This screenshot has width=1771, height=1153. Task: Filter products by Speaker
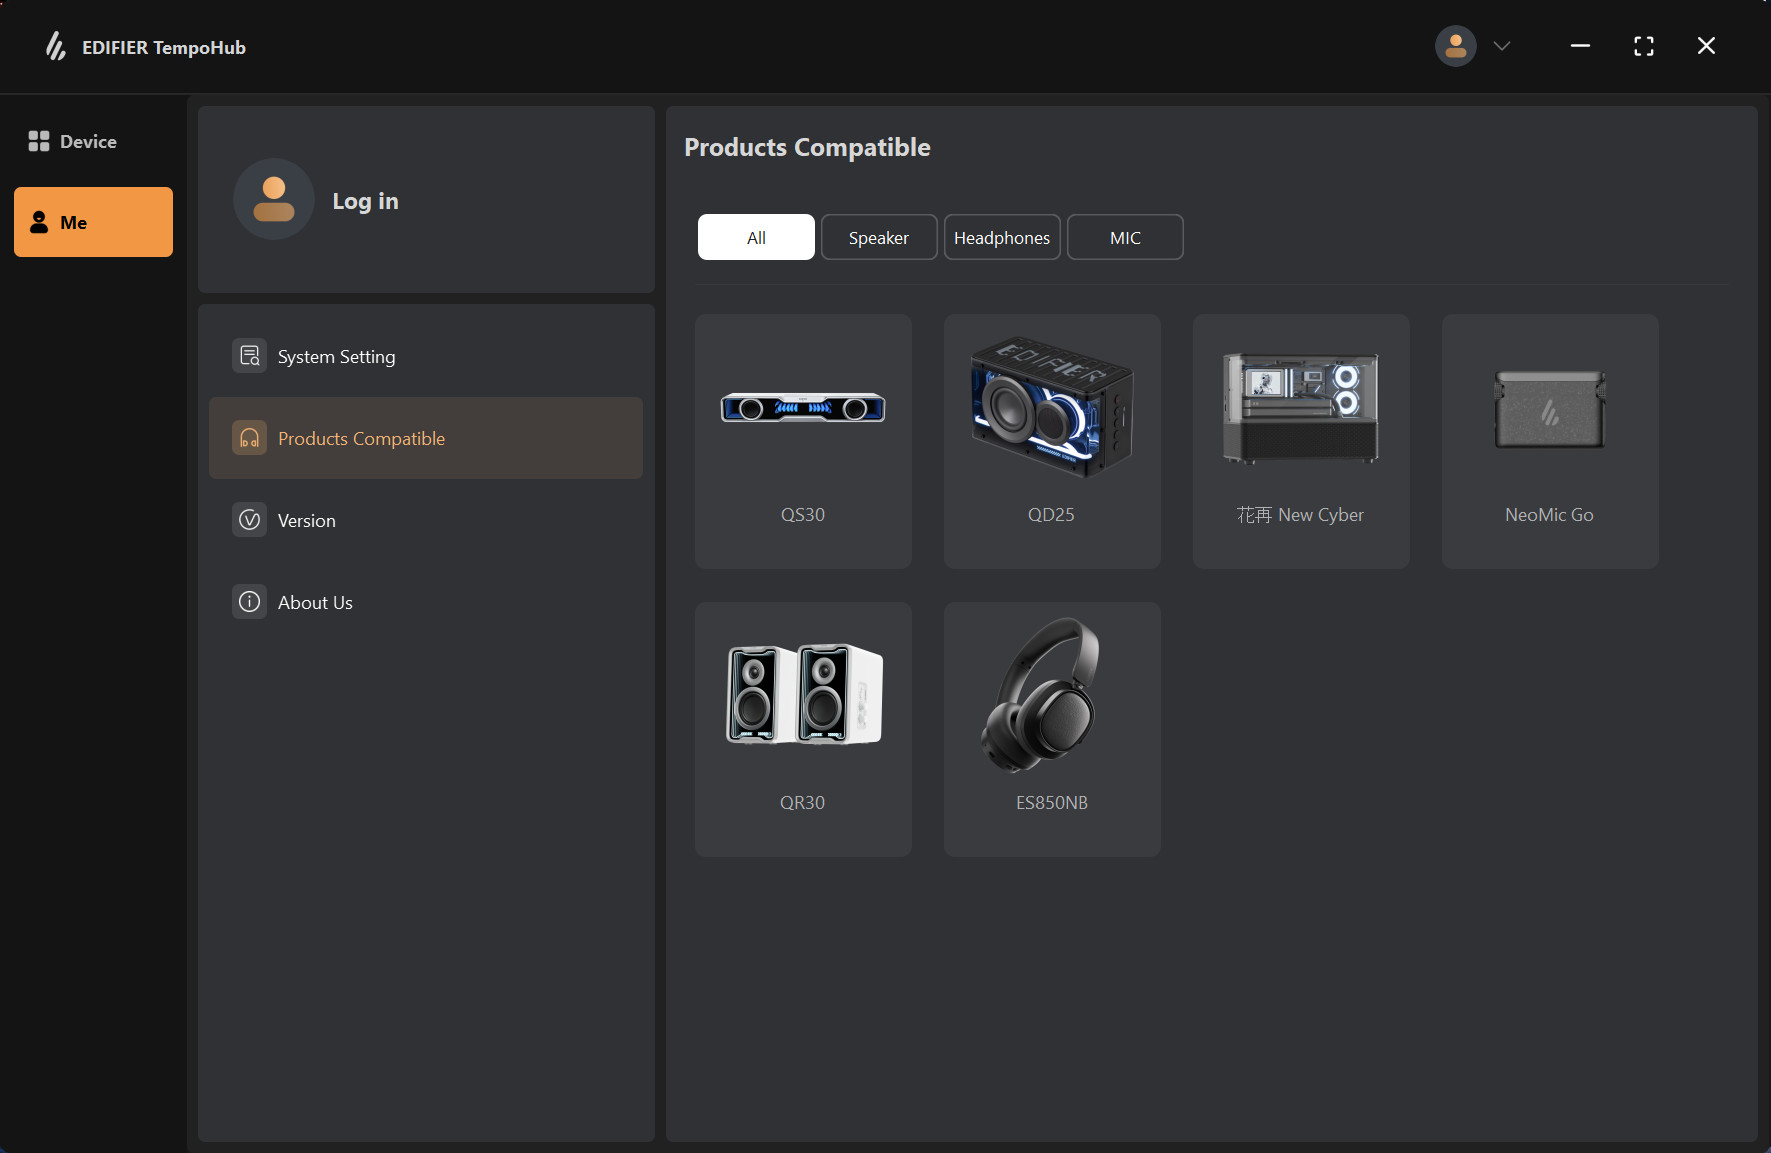pos(879,237)
